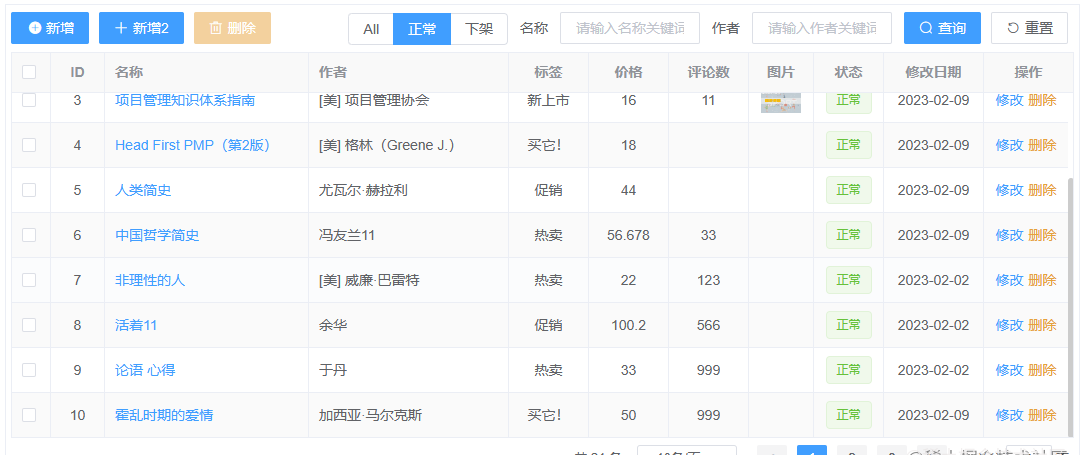The width and height of the screenshot is (1084, 455).
Task: Open the 霍乱时期的爱情 book link
Action: 164,416
